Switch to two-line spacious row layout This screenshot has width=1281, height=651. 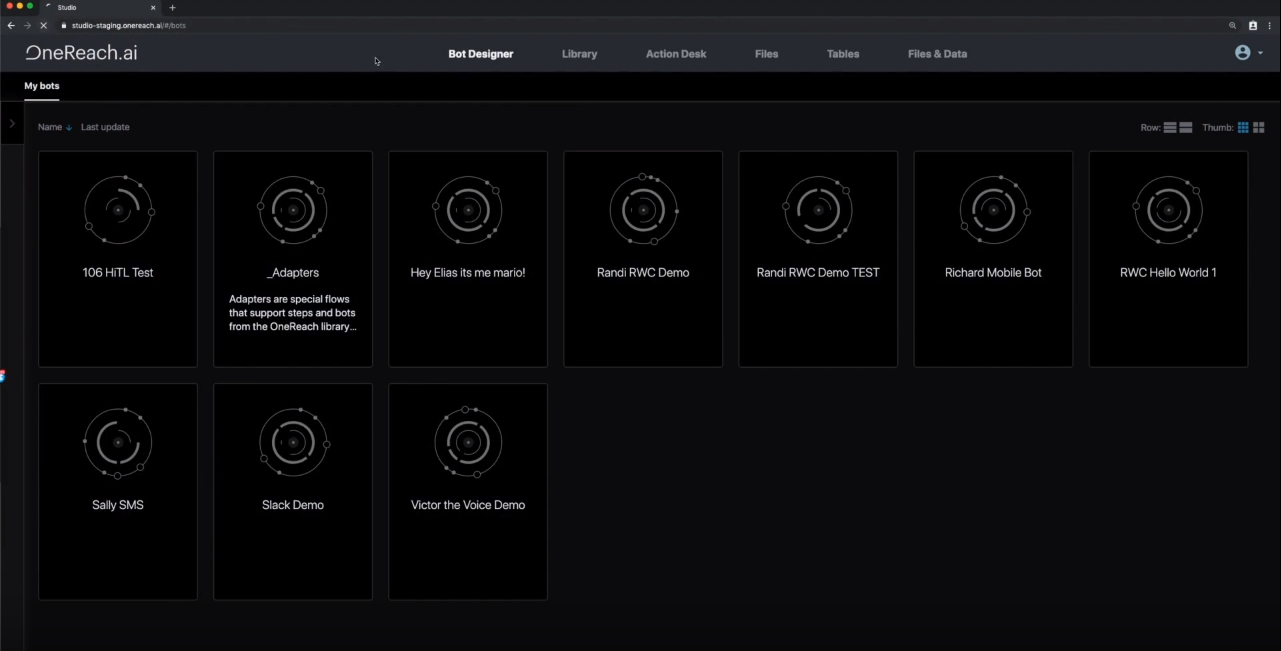click(1186, 128)
